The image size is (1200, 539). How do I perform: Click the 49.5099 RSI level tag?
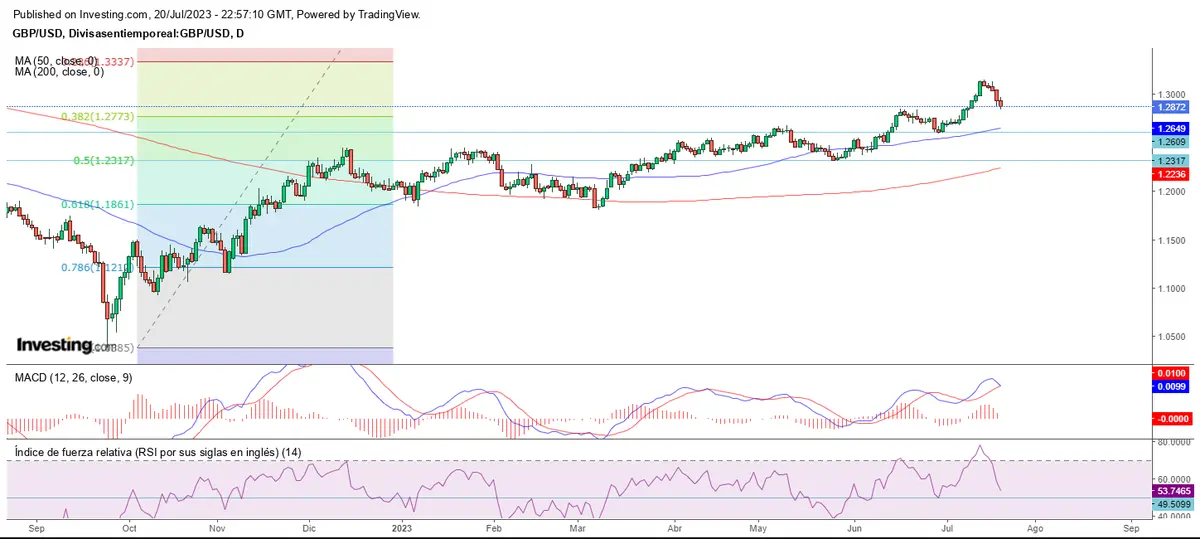[1171, 505]
